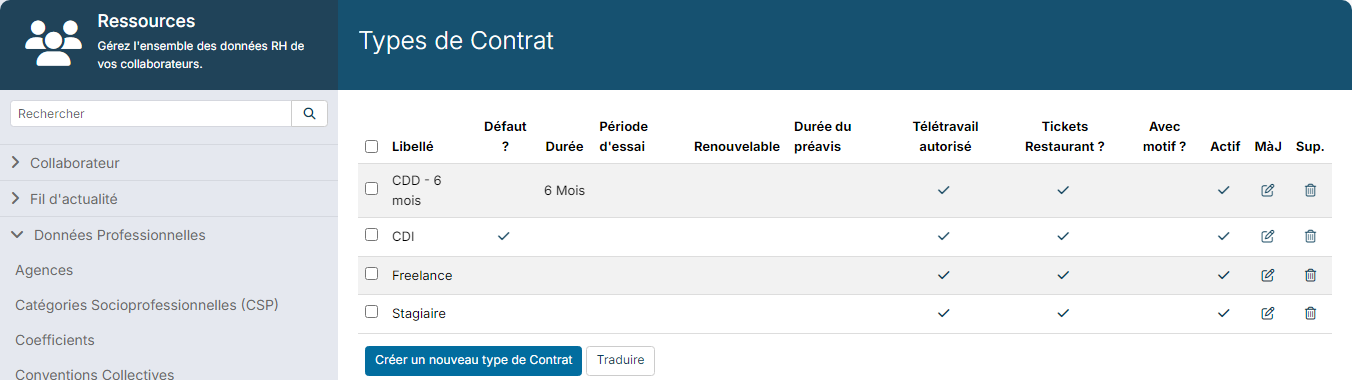Image resolution: width=1352 pixels, height=380 pixels.
Task: Click into the Rechercher search field
Action: pyautogui.click(x=151, y=114)
